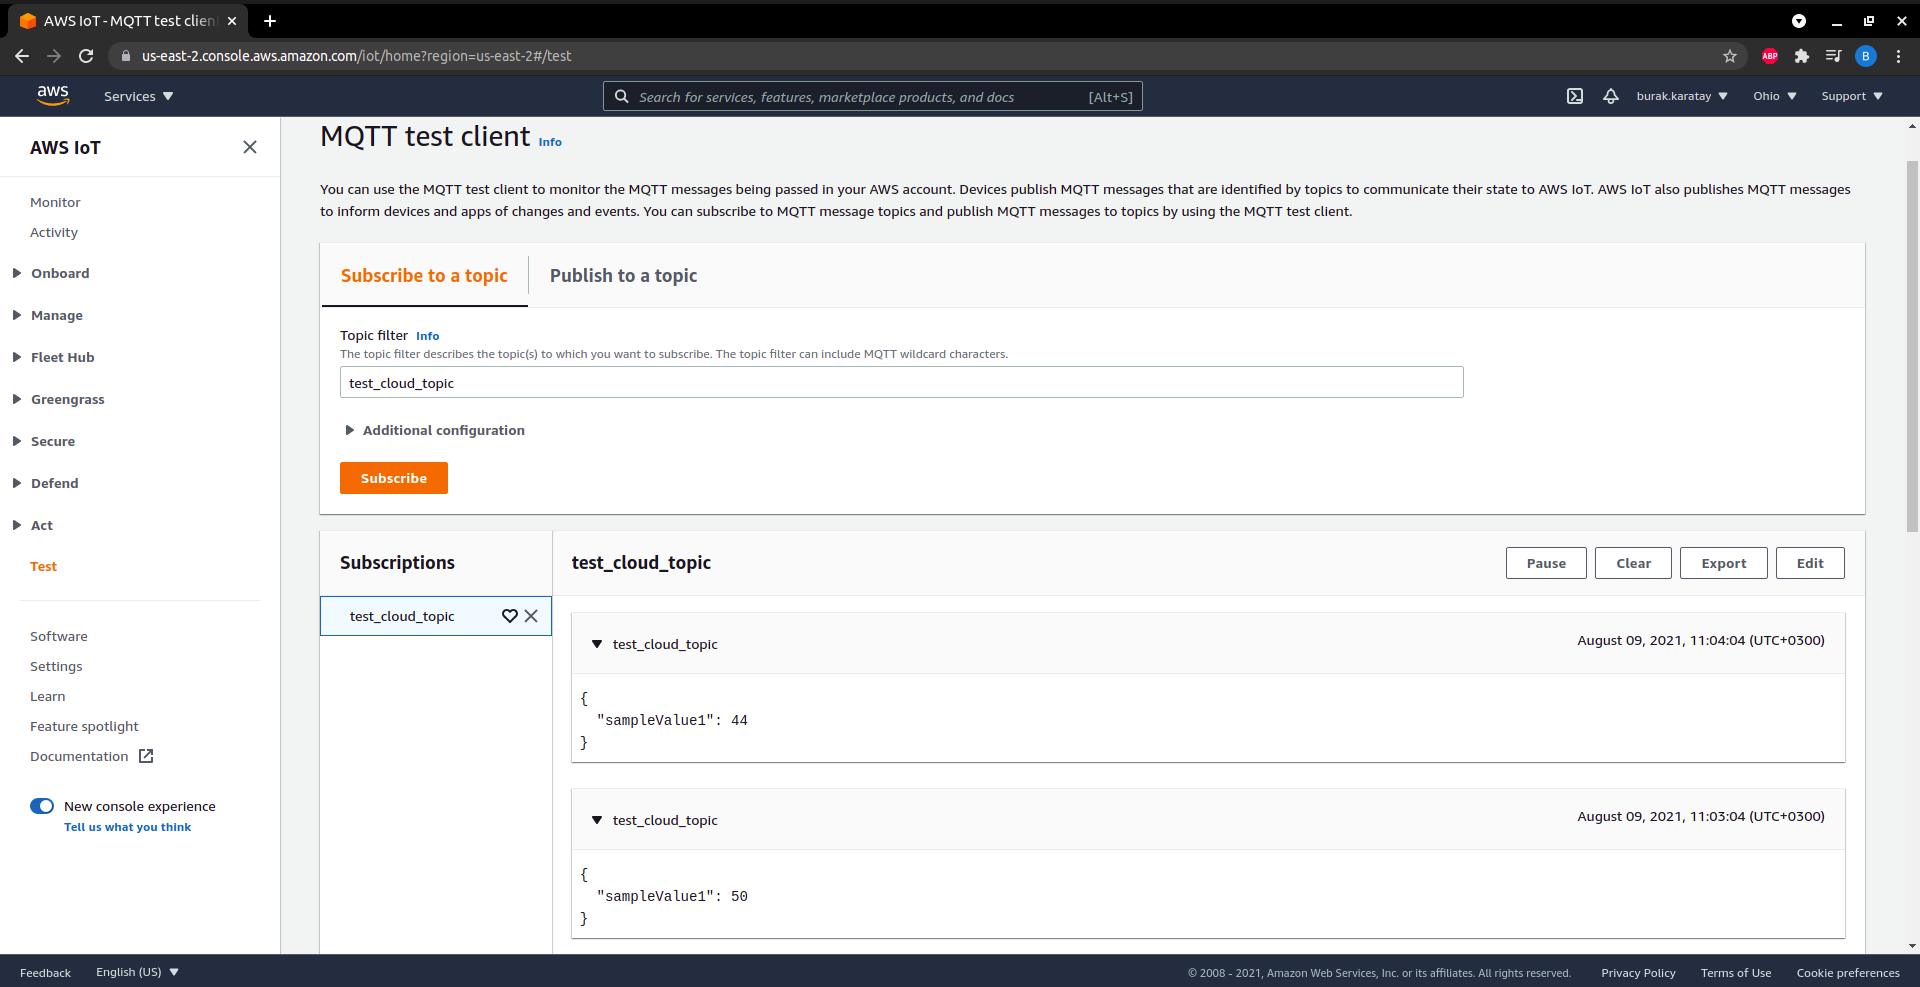Click the AWS services search box
Screen dimensions: 1920x987
tap(873, 96)
